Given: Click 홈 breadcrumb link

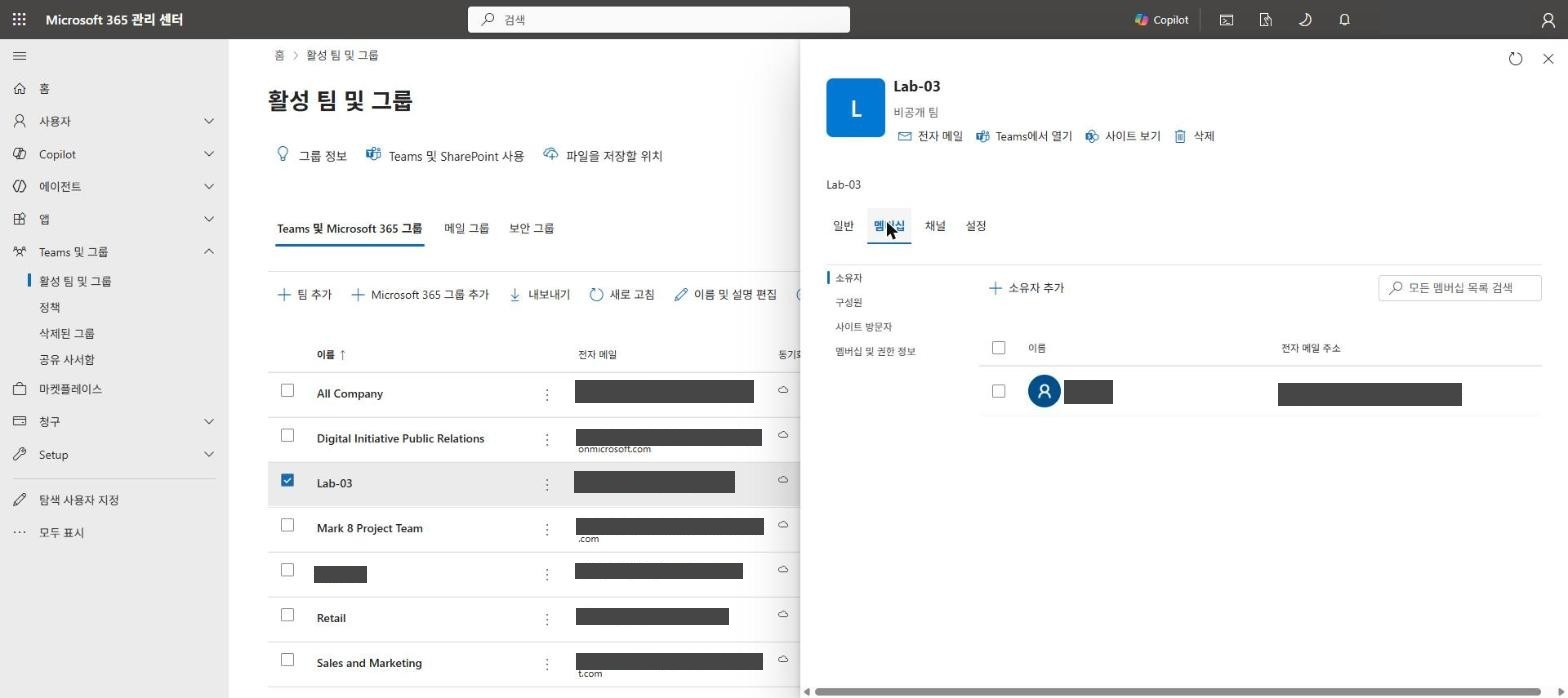Looking at the screenshot, I should tap(279, 55).
